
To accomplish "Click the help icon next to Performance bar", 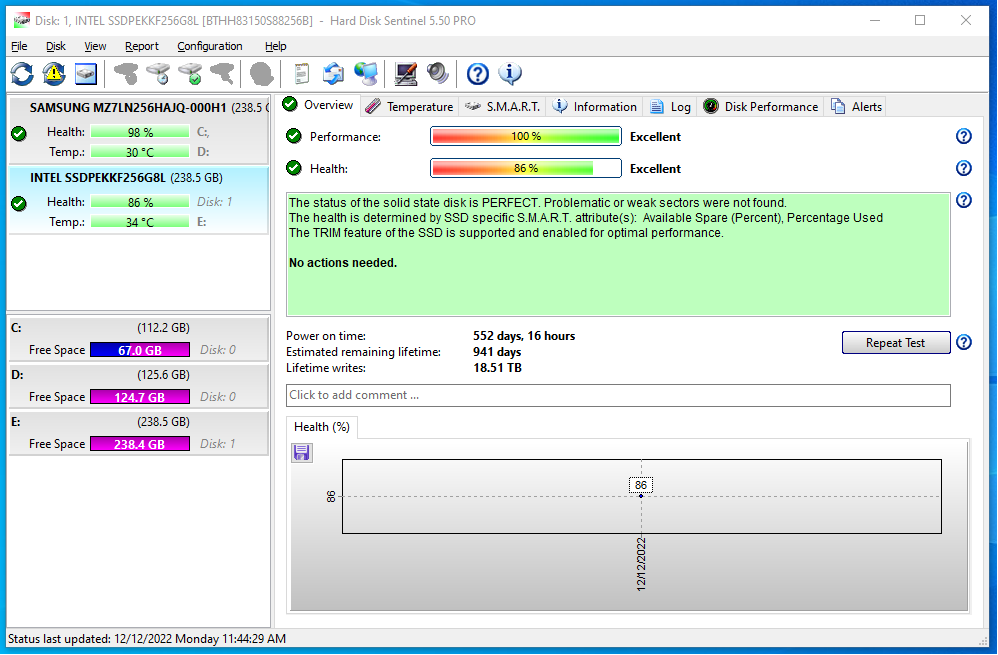I will point(963,137).
